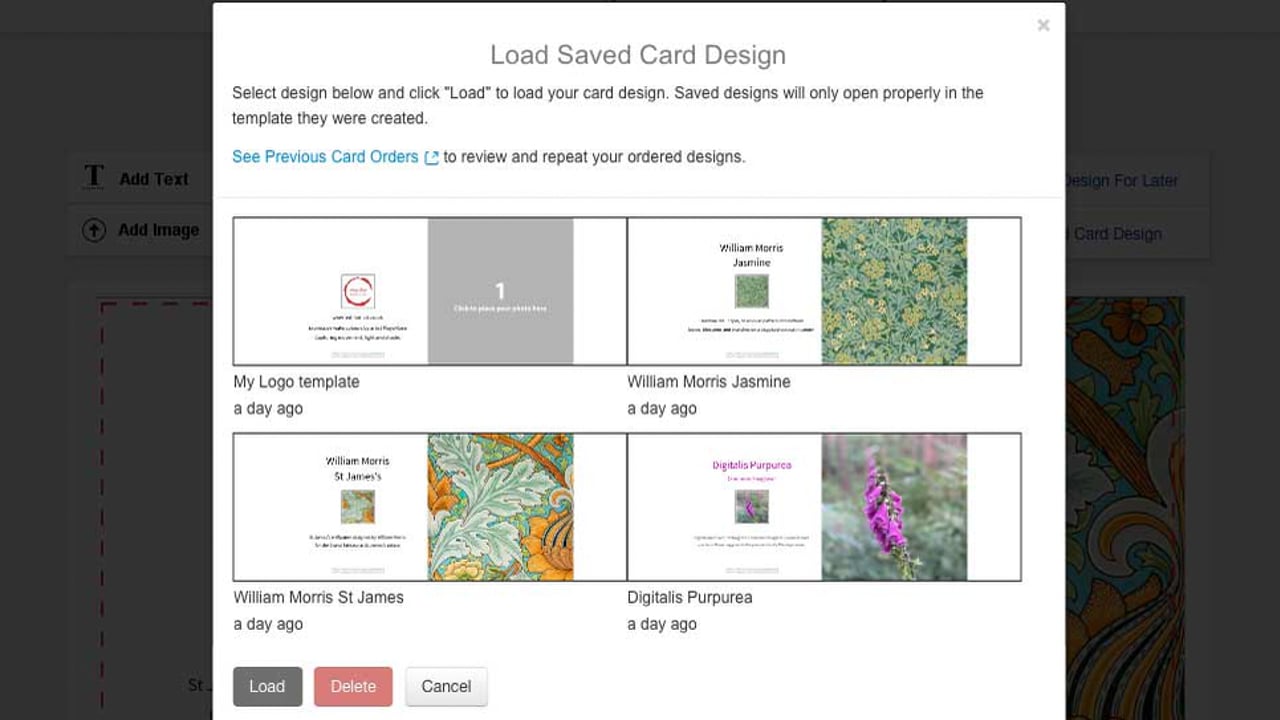1280x720 pixels.
Task: Pick the Digitalis Purpurea design thumbnail
Action: pos(824,507)
